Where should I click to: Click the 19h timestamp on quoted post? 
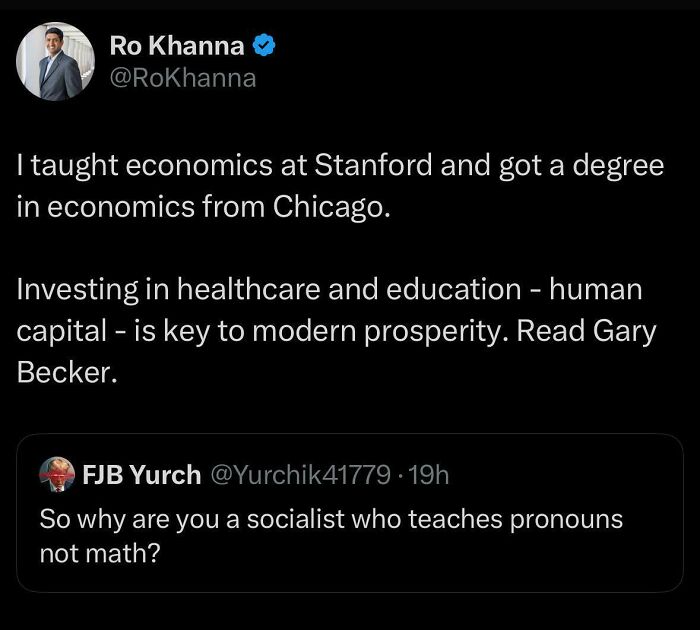(431, 475)
